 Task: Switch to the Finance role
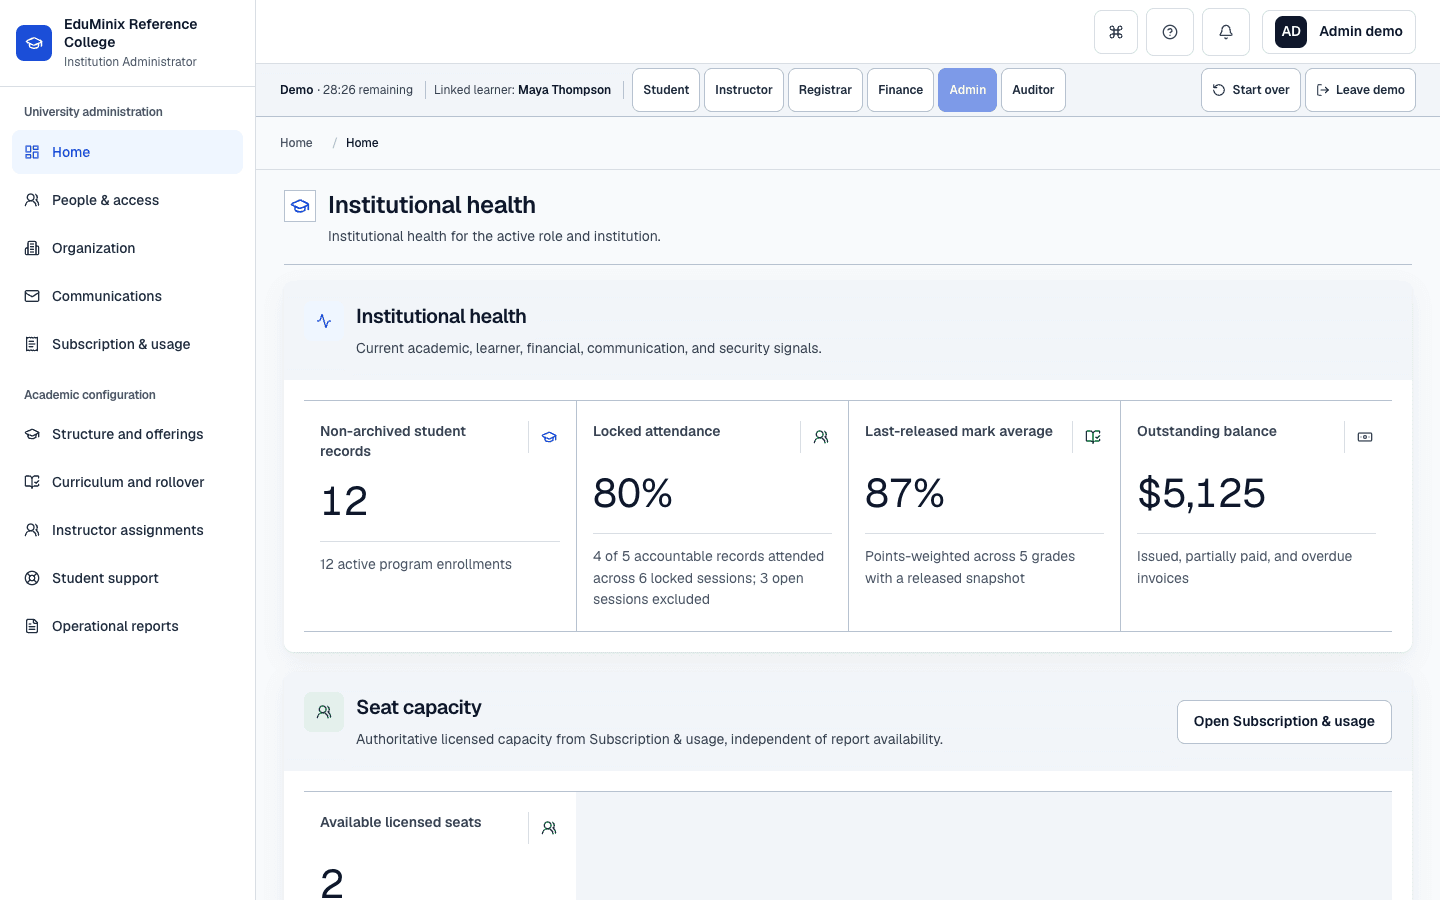[900, 90]
